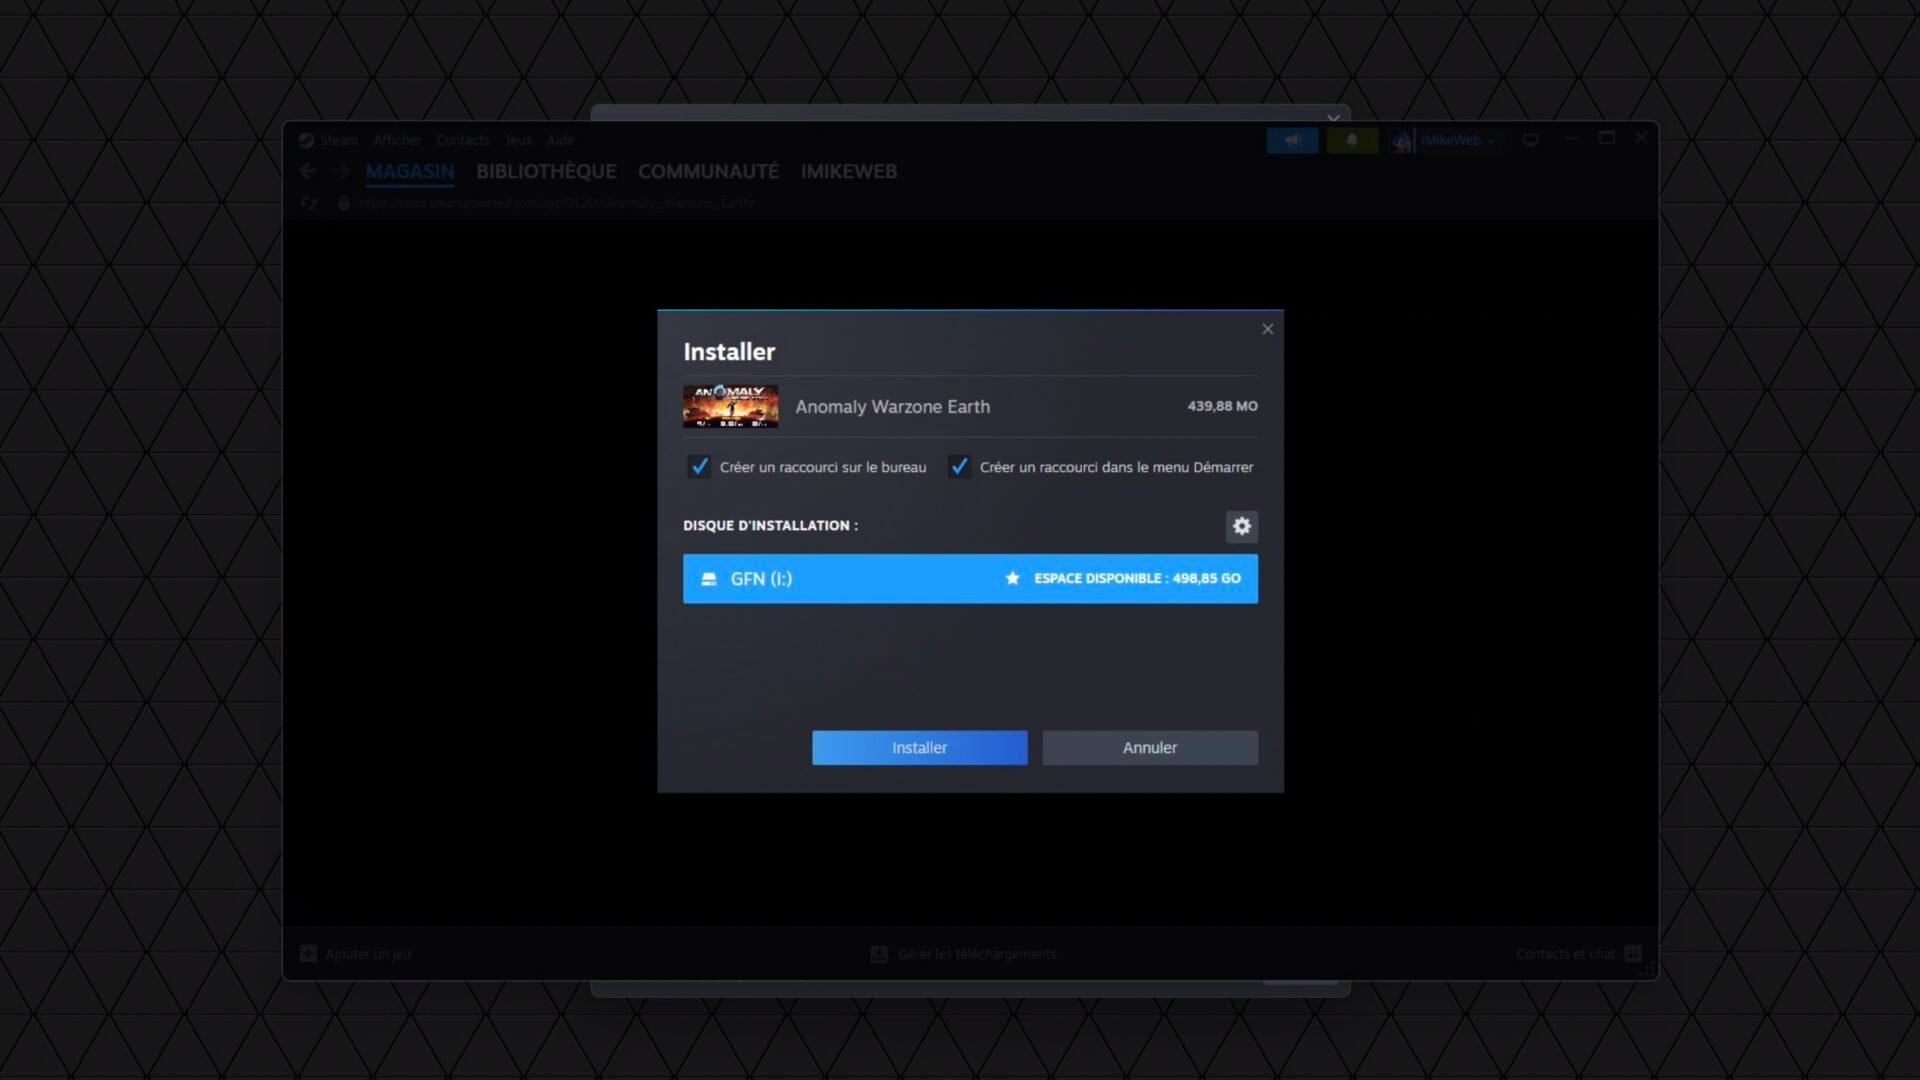
Task: Click the friends chat icon at bottom right
Action: pos(1633,953)
